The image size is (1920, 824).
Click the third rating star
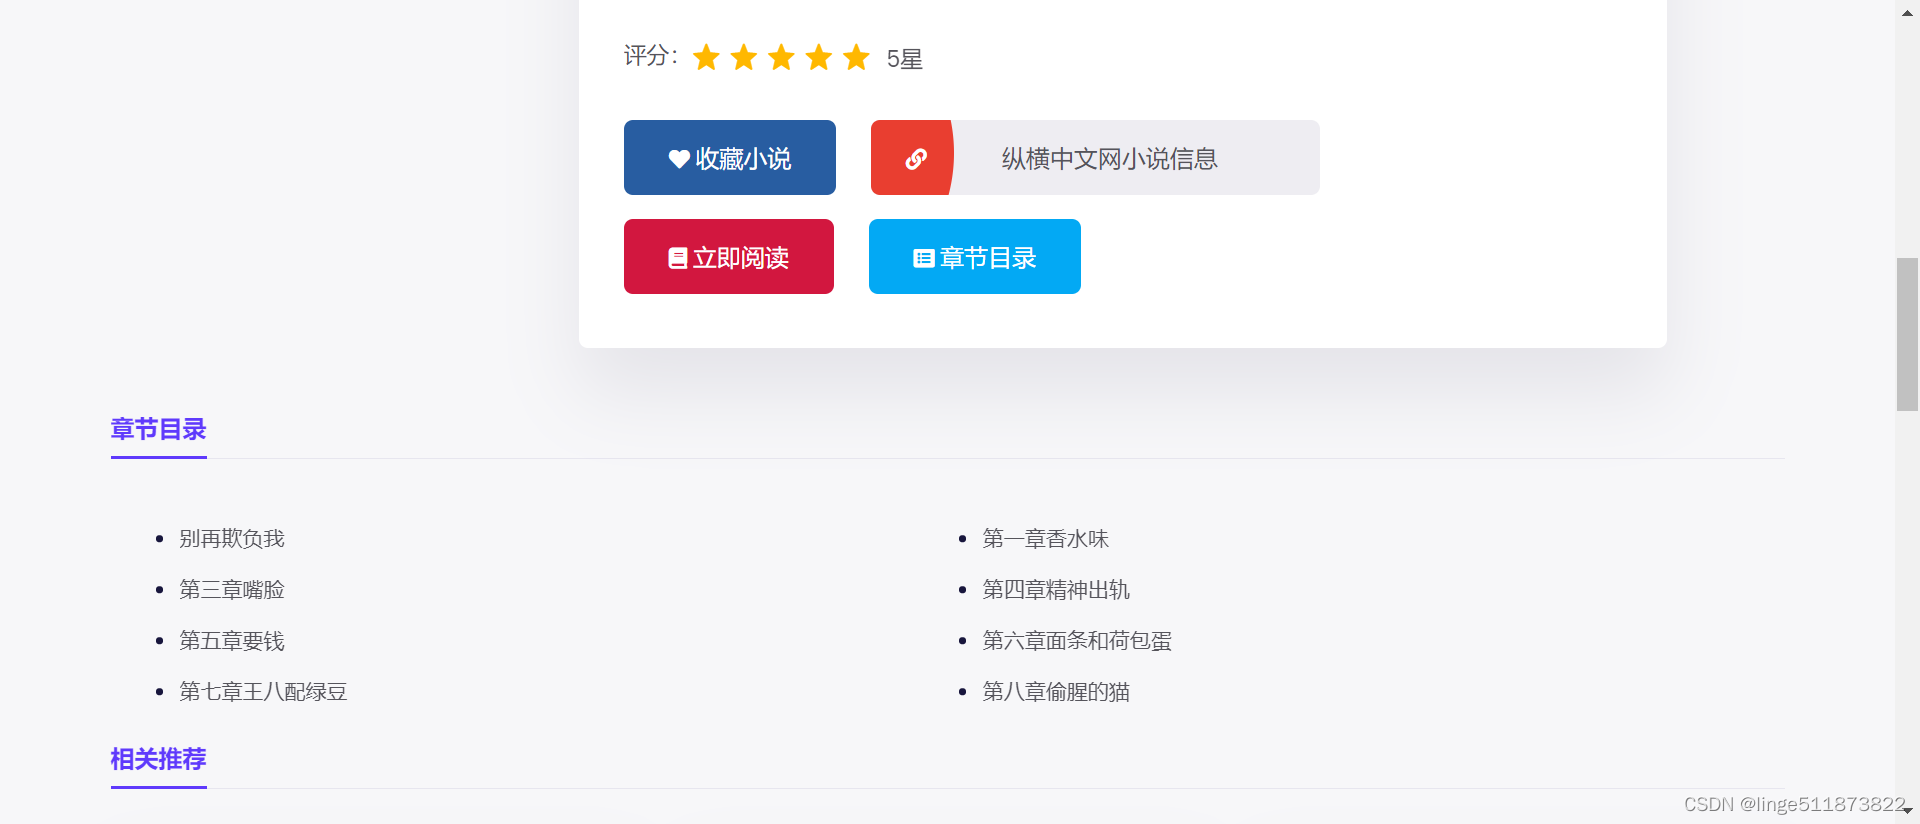click(781, 57)
